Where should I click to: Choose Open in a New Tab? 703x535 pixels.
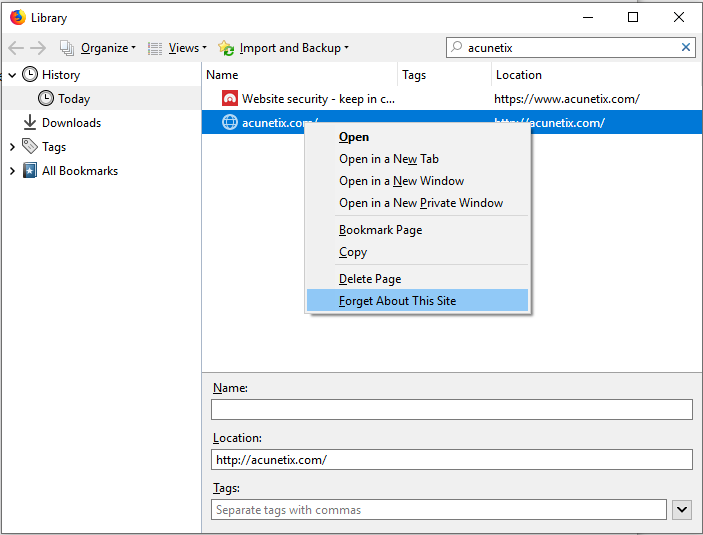tap(417, 159)
